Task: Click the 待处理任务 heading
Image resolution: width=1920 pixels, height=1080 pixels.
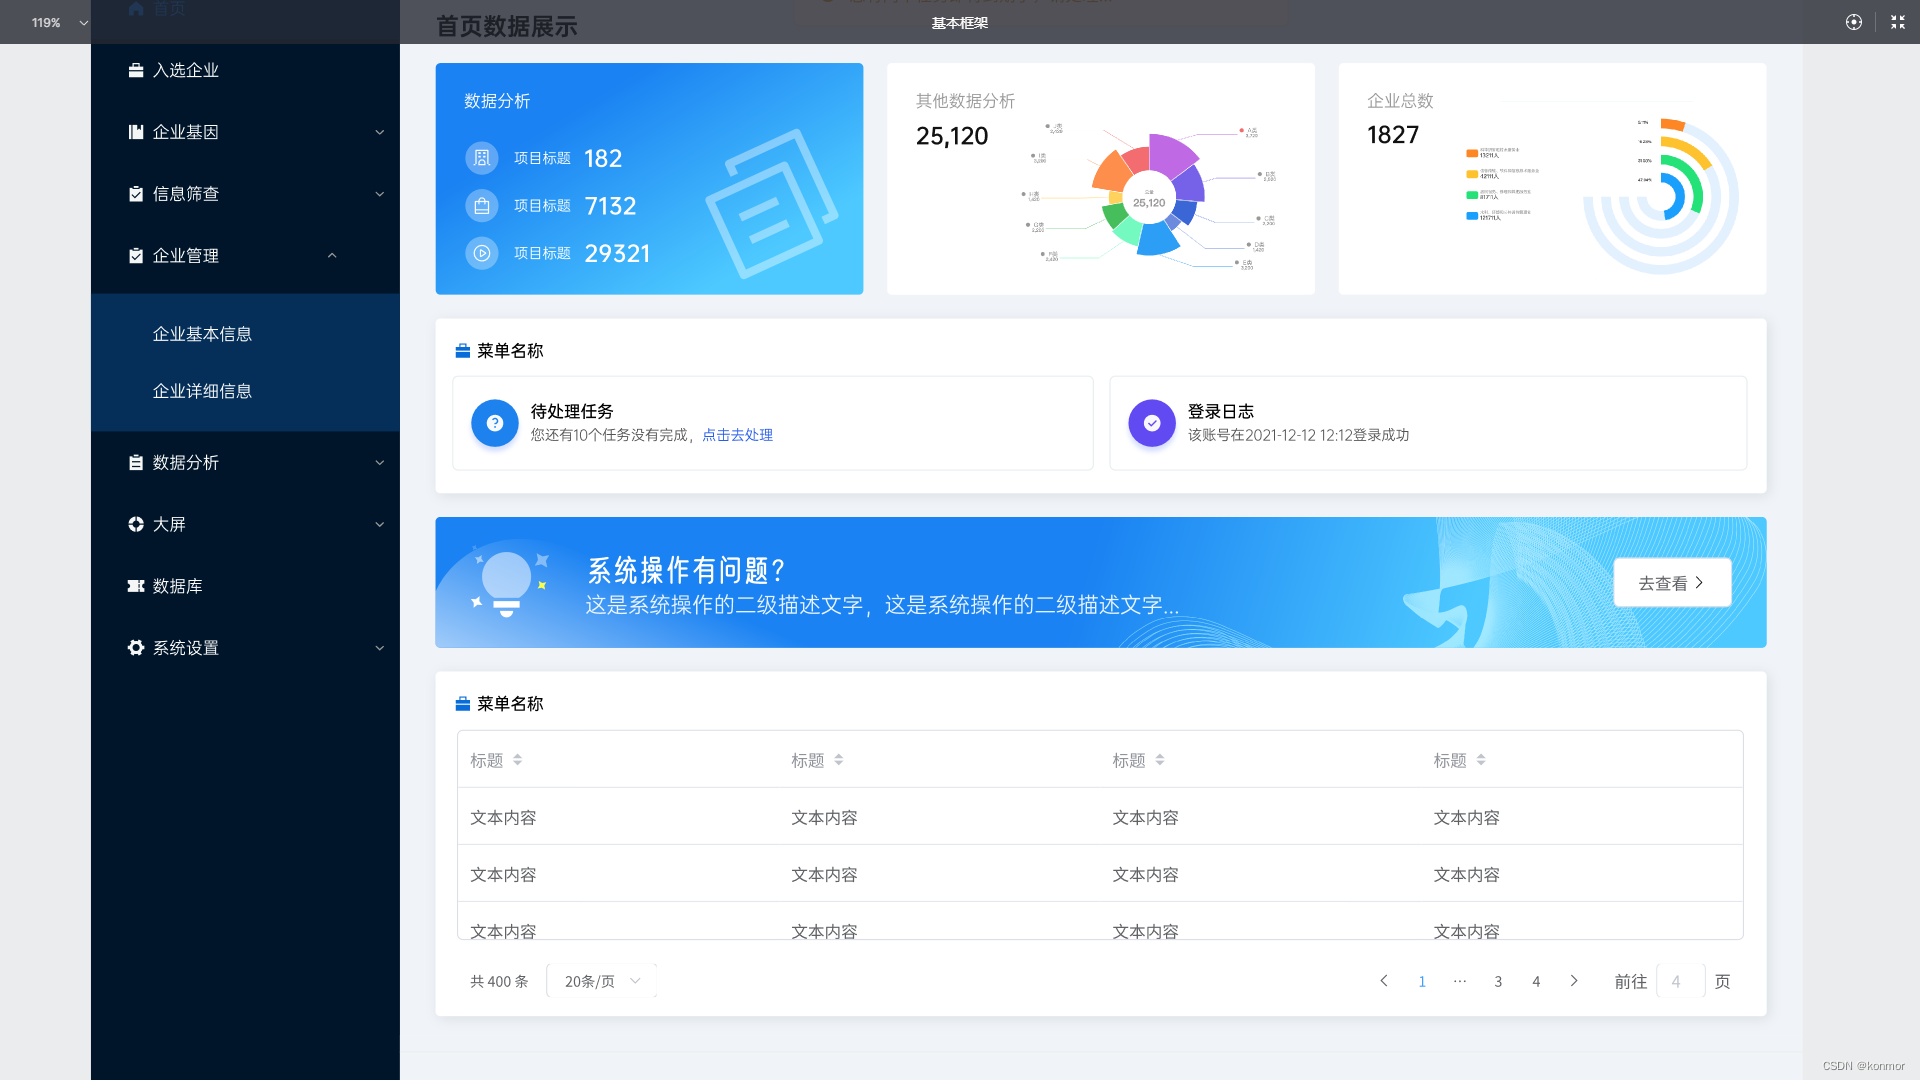Action: pos(572,411)
